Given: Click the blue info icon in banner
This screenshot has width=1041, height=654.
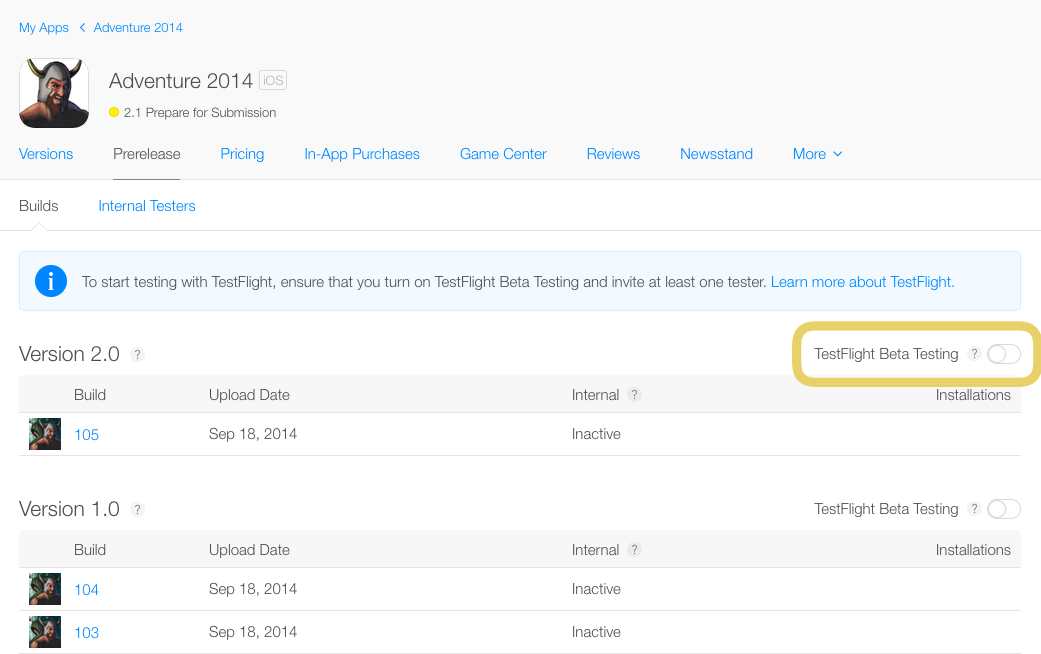Looking at the screenshot, I should (51, 282).
